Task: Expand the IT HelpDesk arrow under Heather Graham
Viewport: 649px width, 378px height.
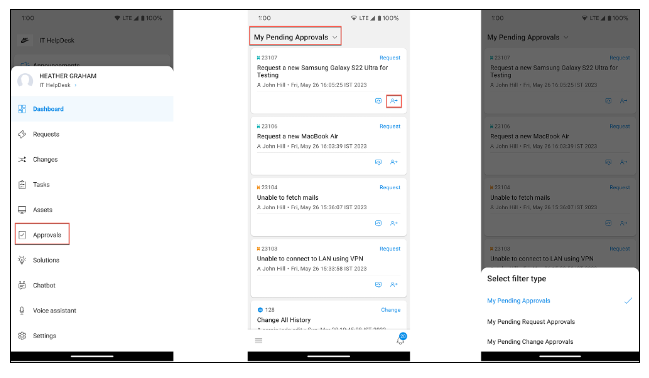Action: [x=76, y=85]
